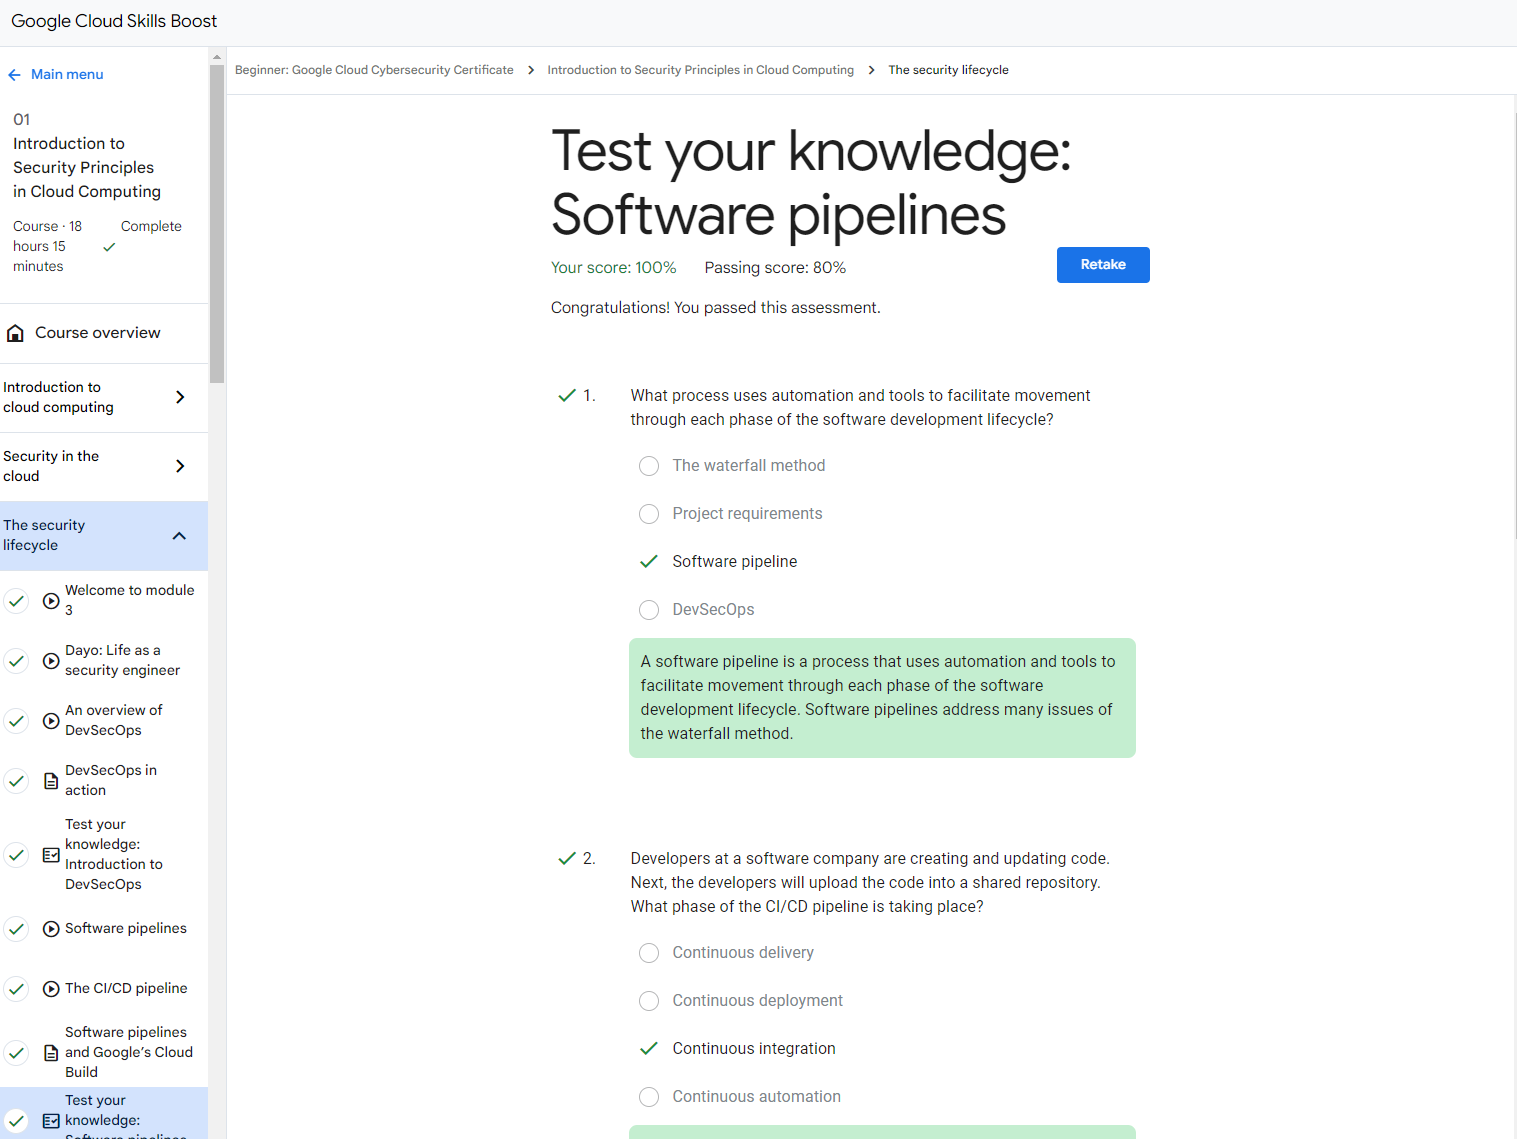Viewport: 1517px width, 1139px height.
Task: Open Beginner: Google Cloud Cybersecurity Certificate breadcrumb
Action: point(374,70)
